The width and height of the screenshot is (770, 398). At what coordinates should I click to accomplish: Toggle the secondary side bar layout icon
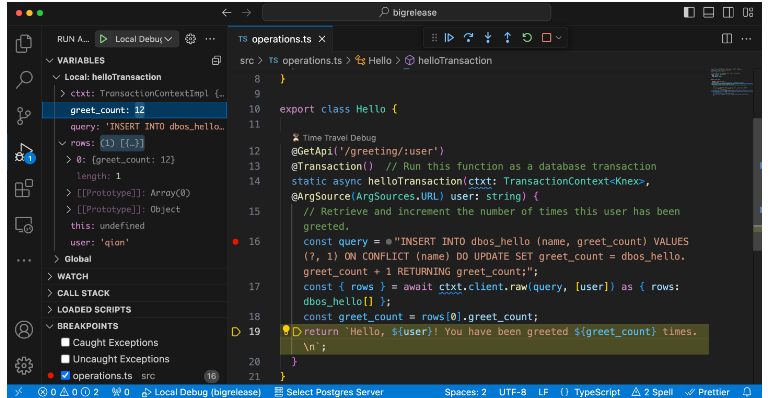(x=728, y=13)
